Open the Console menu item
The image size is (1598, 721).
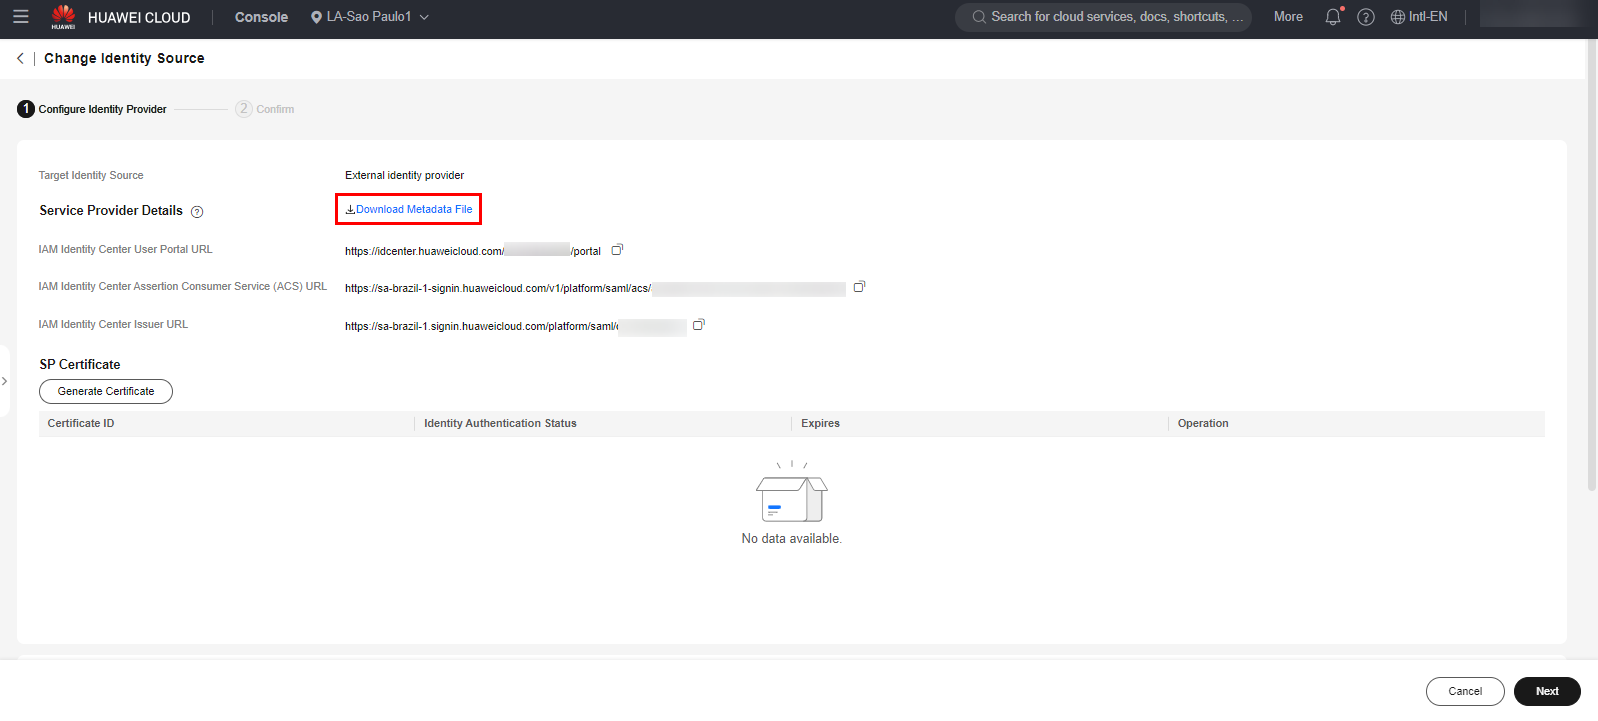coord(261,17)
